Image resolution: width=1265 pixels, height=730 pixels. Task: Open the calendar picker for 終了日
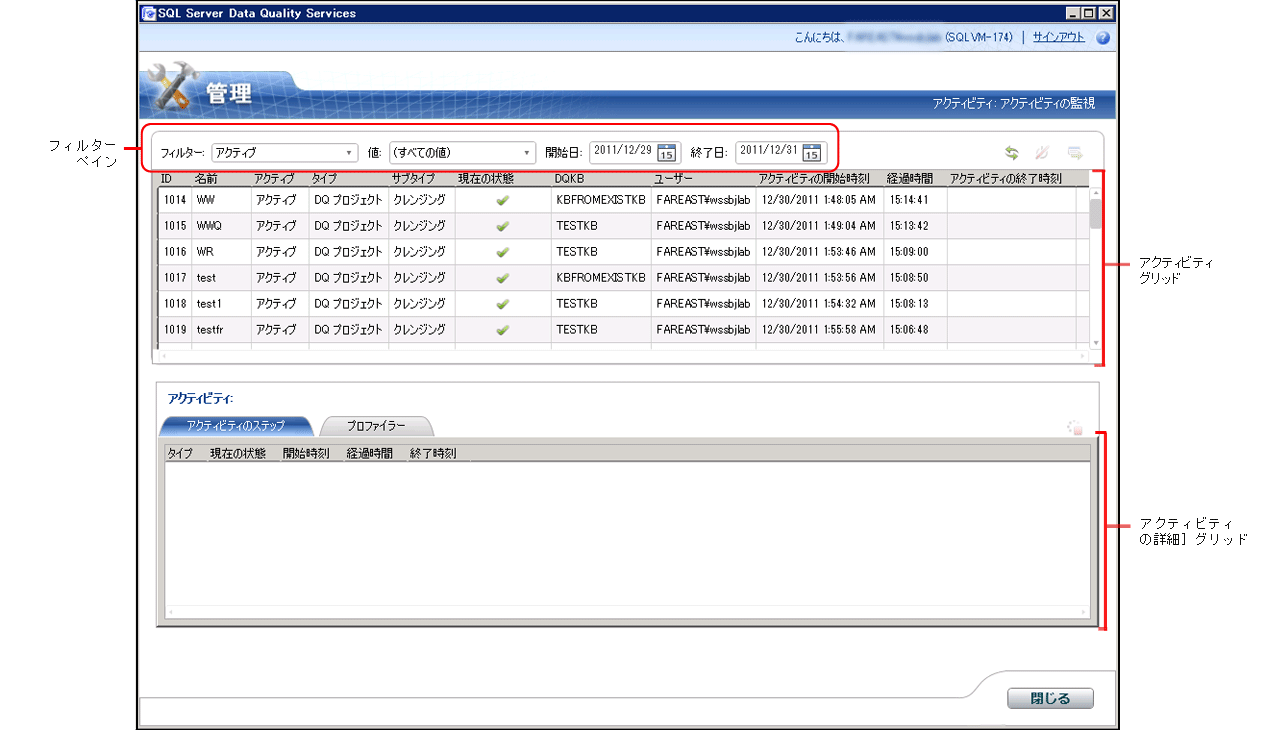(x=812, y=153)
